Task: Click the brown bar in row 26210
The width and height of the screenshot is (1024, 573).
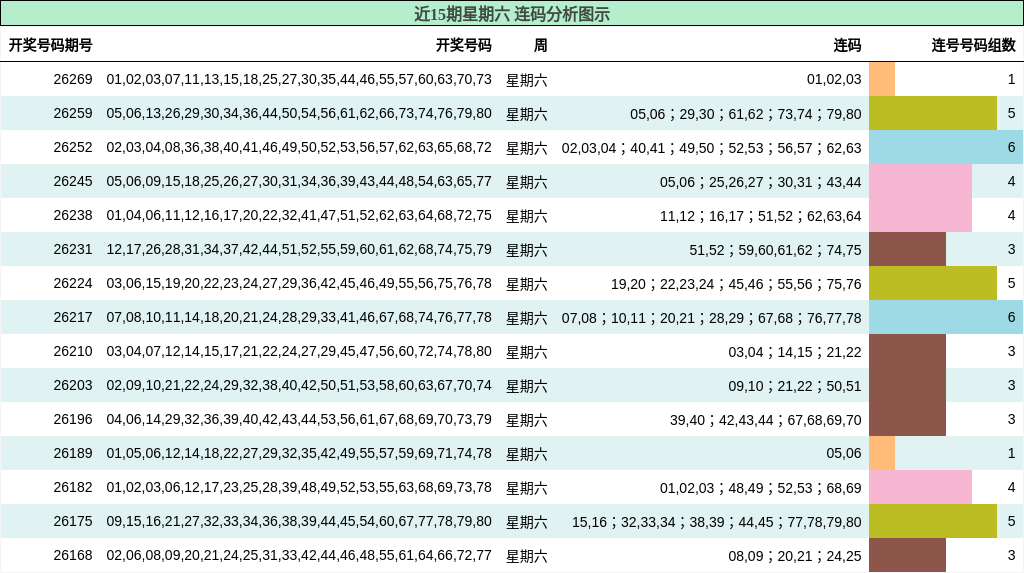Action: point(907,351)
